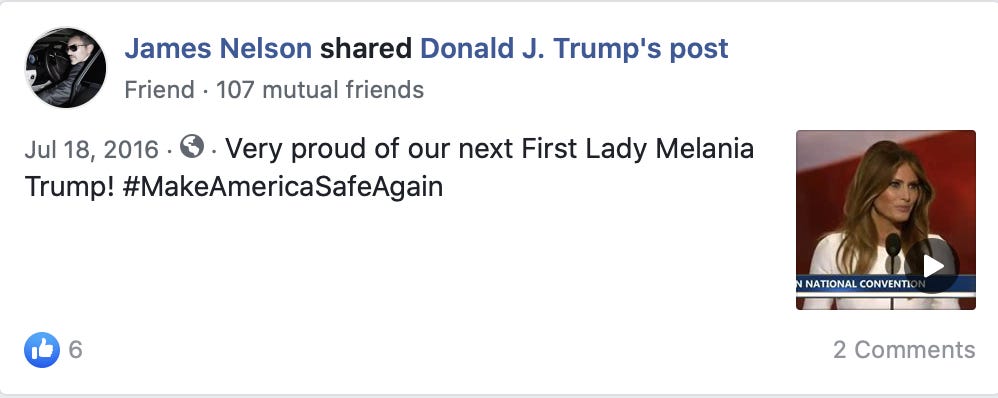Click the Friend status label
The height and width of the screenshot is (398, 998).
tap(160, 90)
